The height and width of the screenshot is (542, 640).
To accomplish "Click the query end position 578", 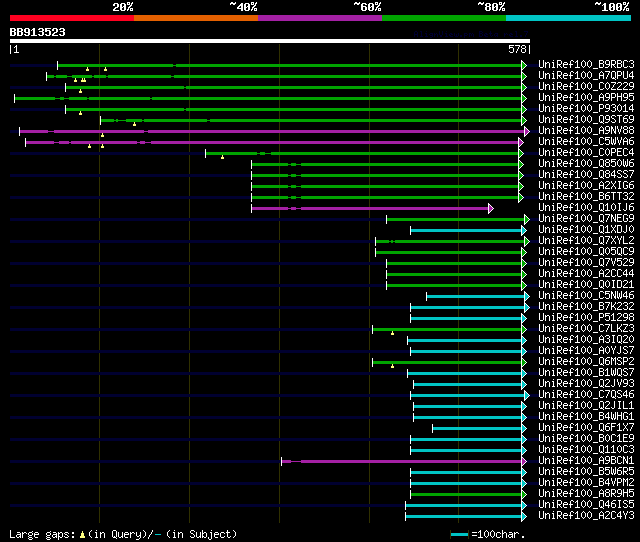I will pos(517,49).
